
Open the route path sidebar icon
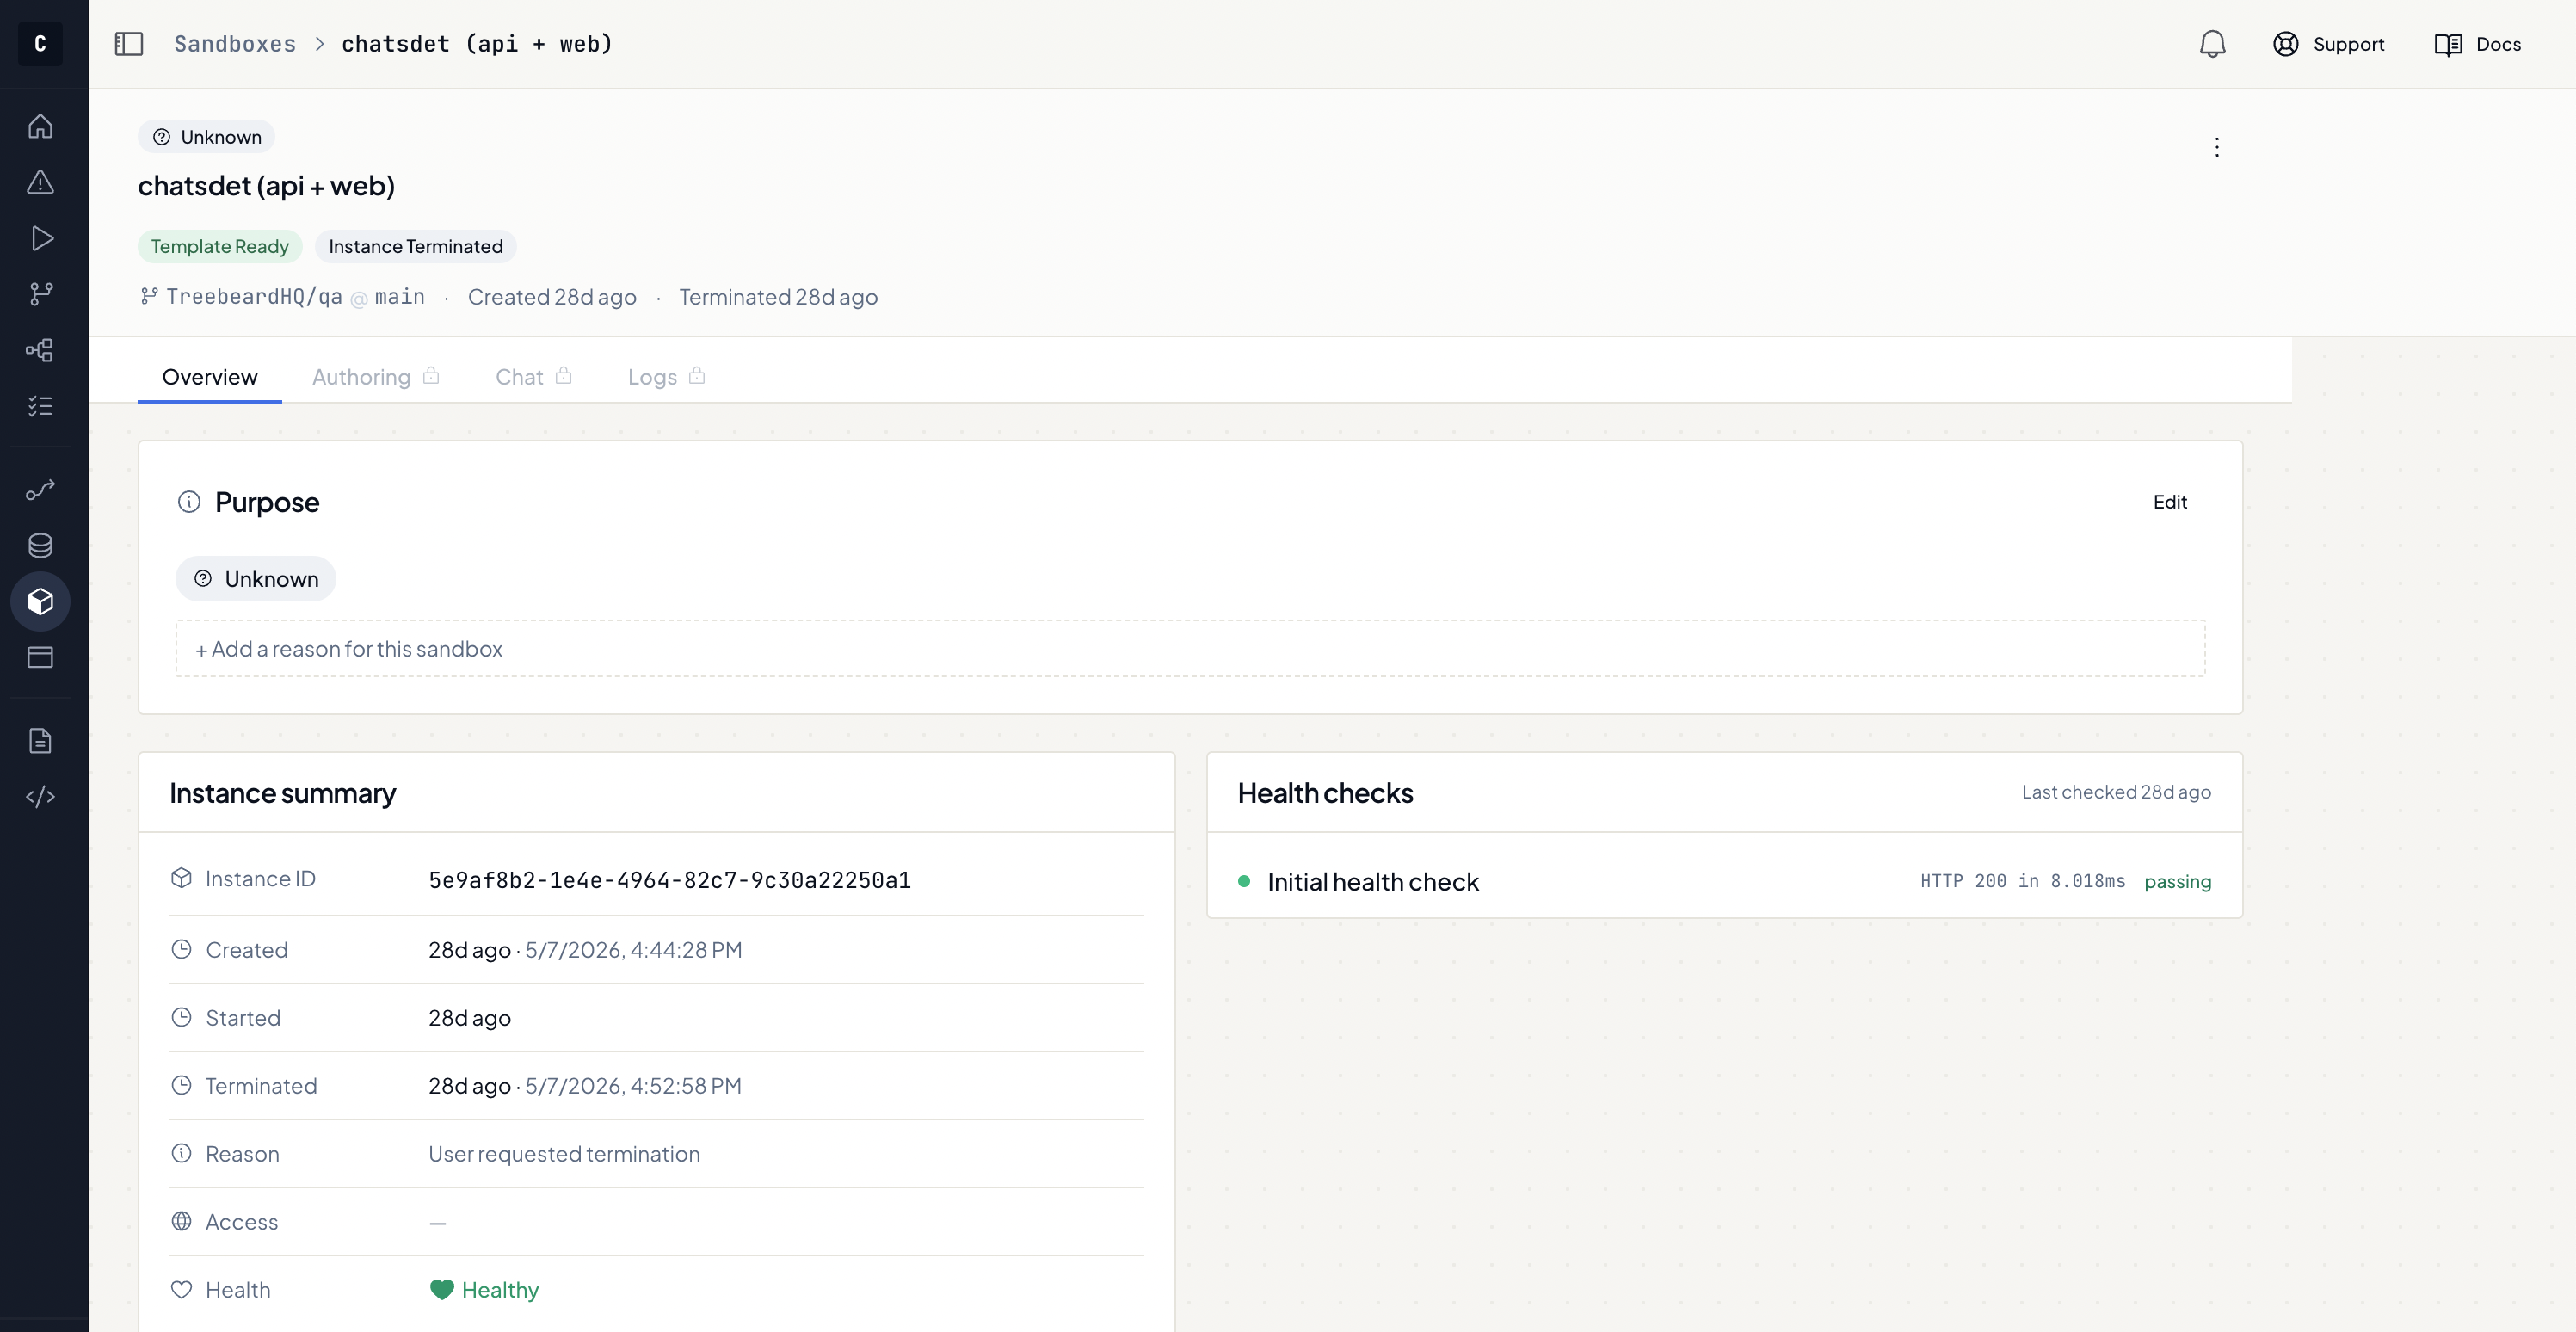click(x=40, y=490)
